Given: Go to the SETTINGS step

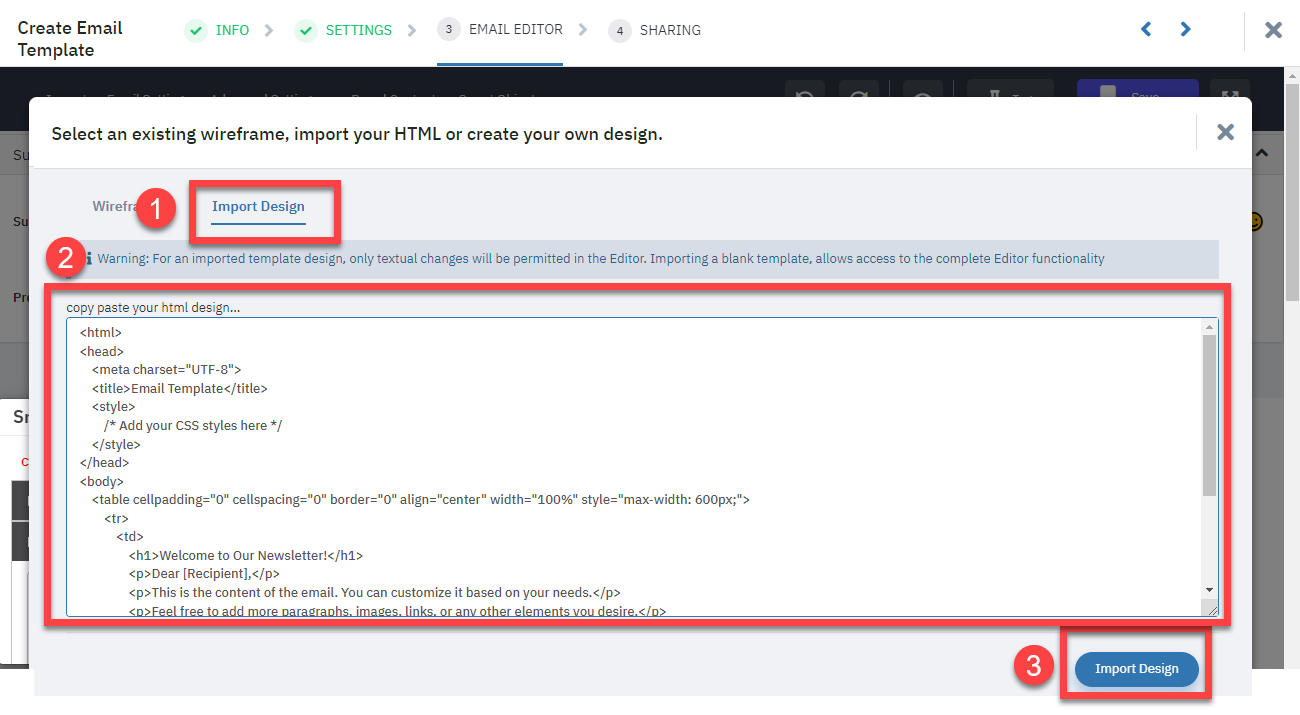Looking at the screenshot, I should 358,30.
